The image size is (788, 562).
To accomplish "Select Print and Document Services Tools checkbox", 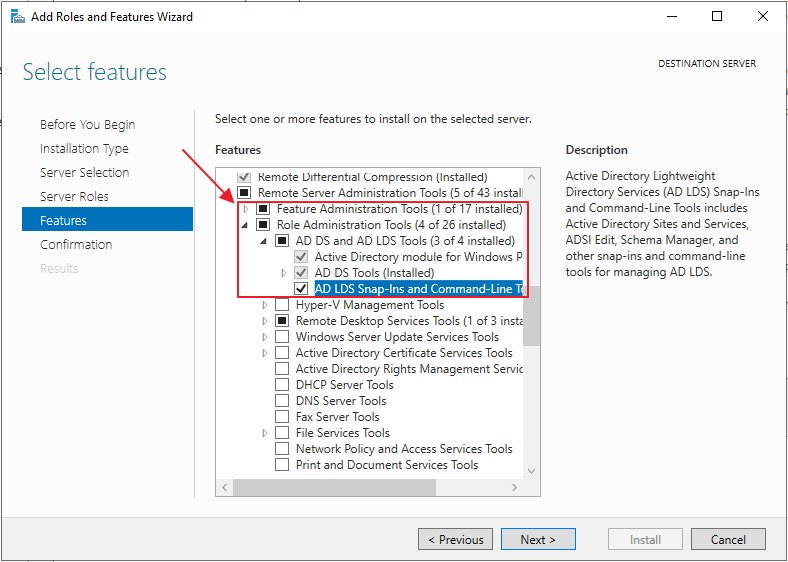I will (283, 465).
